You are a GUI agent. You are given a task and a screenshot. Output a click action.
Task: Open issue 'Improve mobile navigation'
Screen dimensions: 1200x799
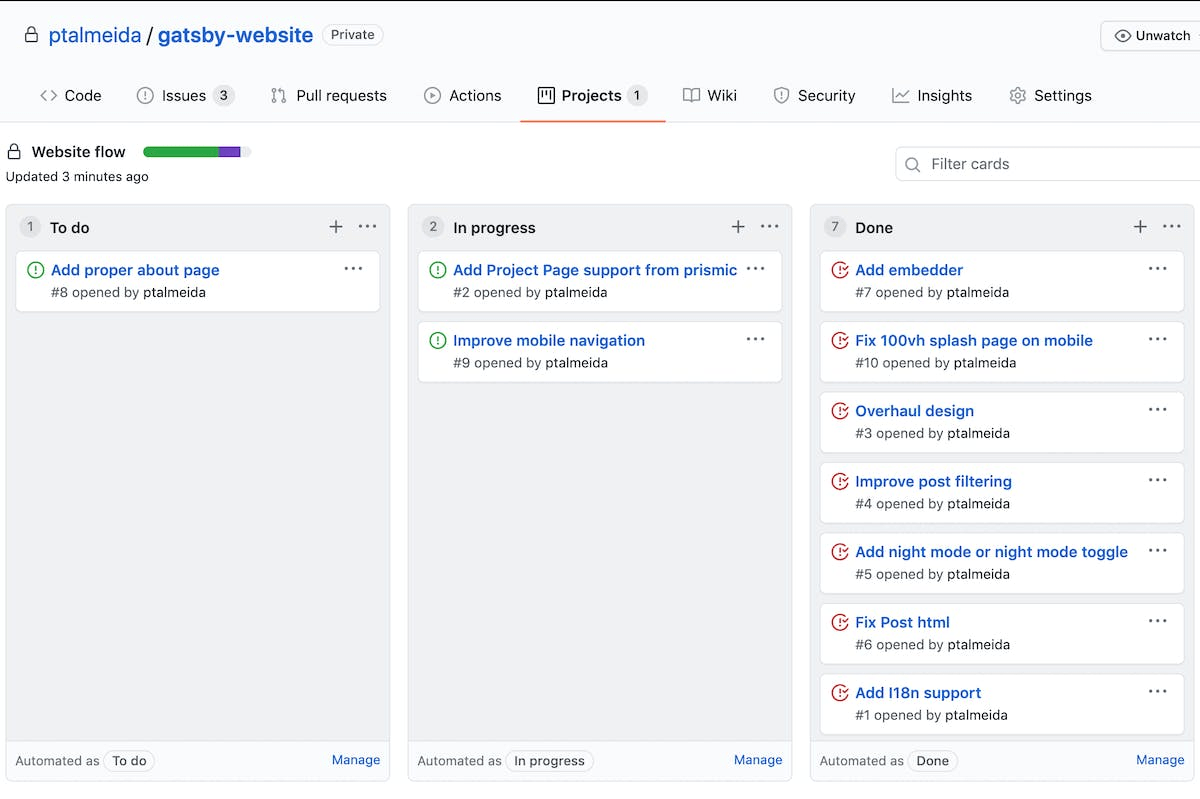pyautogui.click(x=549, y=340)
